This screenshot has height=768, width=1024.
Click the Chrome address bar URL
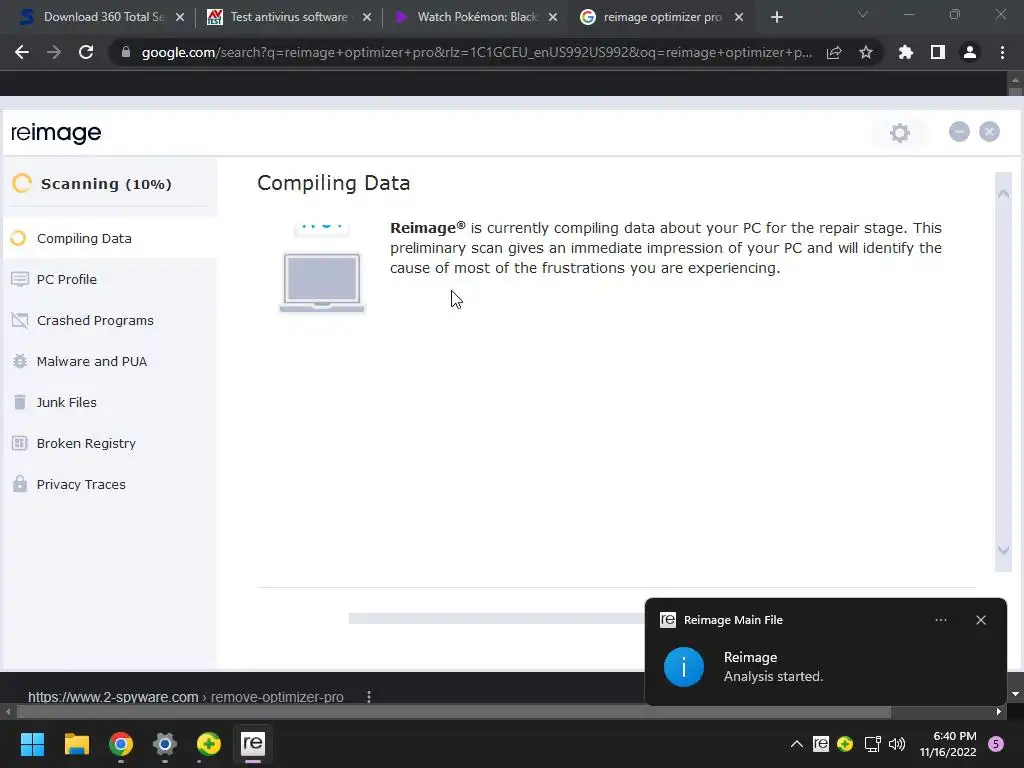(477, 52)
